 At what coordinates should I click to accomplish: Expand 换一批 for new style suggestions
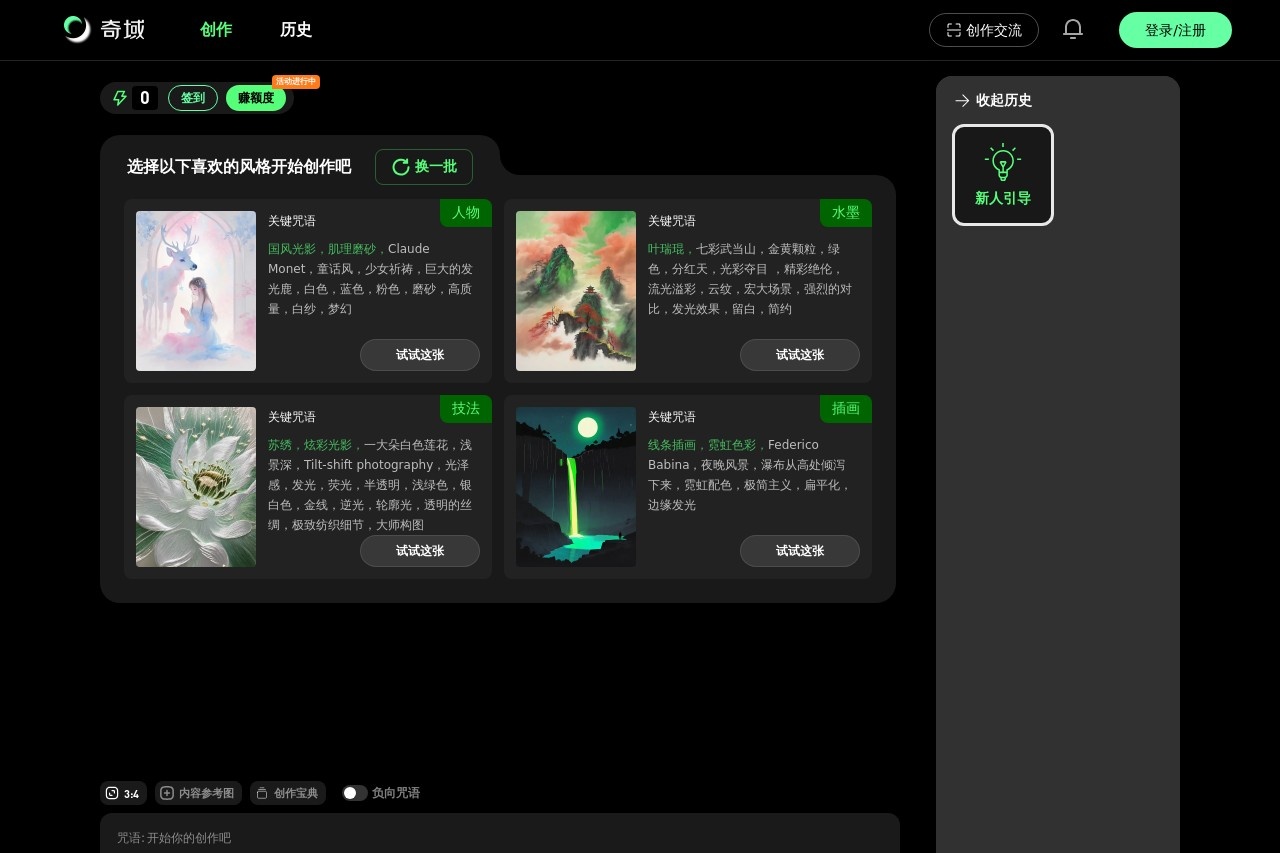424,167
